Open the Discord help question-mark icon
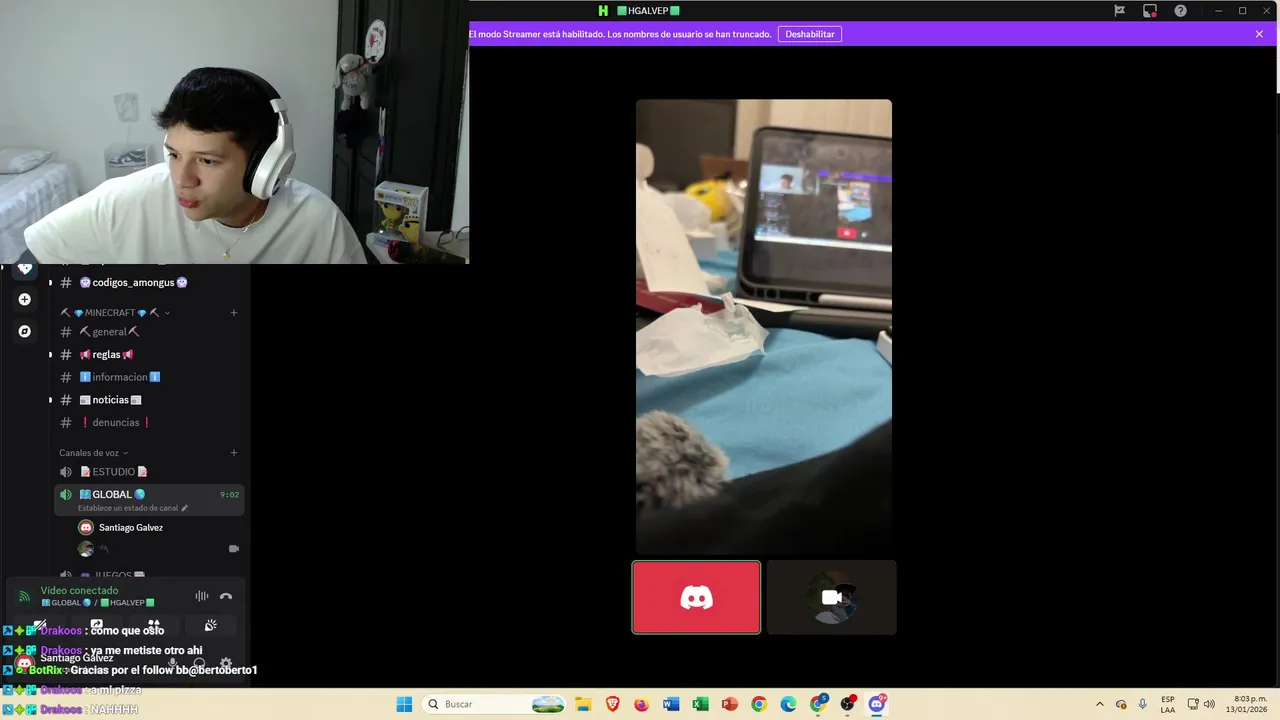The height and width of the screenshot is (720, 1280). [x=1181, y=11]
